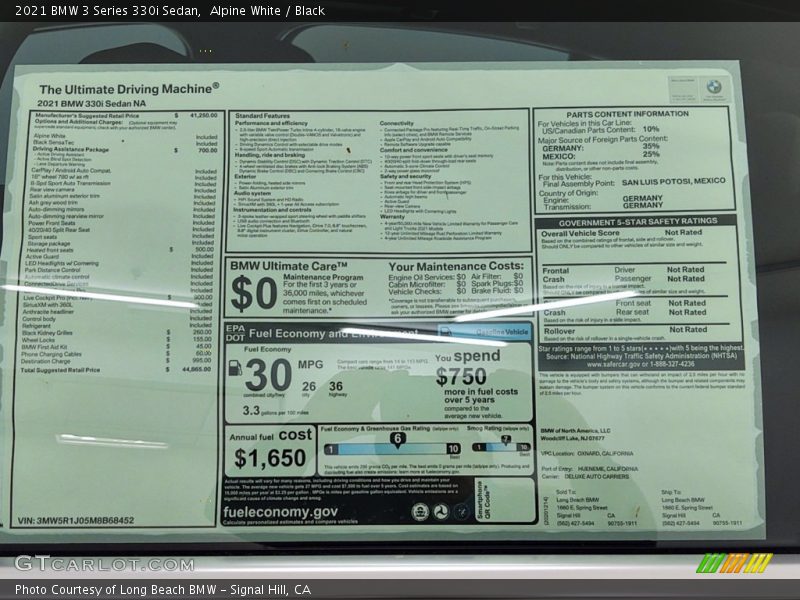Image resolution: width=800 pixels, height=600 pixels.
Task: Click the 'Audio system' subheading
Action: (x=252, y=193)
